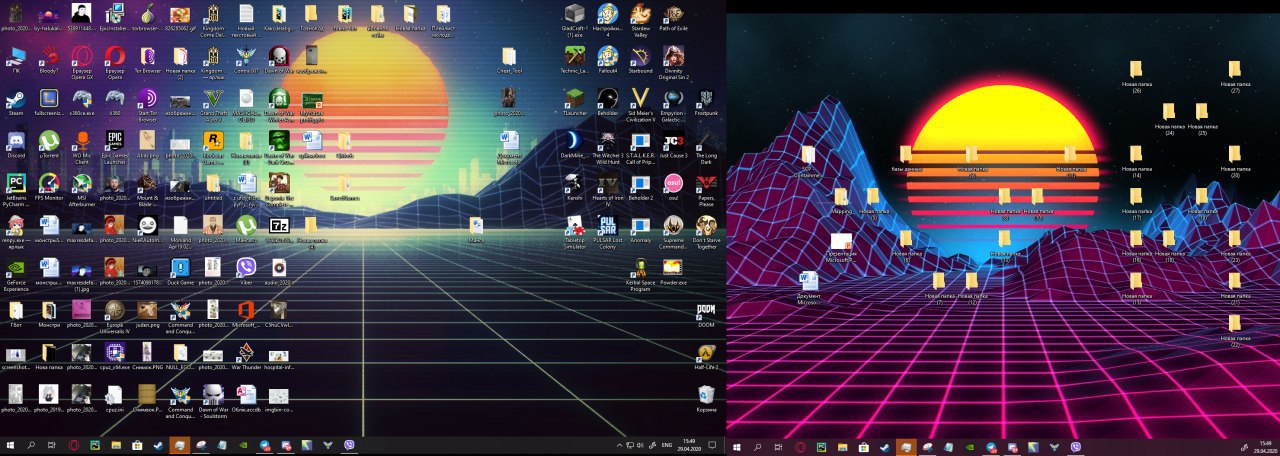The height and width of the screenshot is (456, 1280).
Task: Click the Supreme Commander shortcut
Action: click(x=673, y=231)
